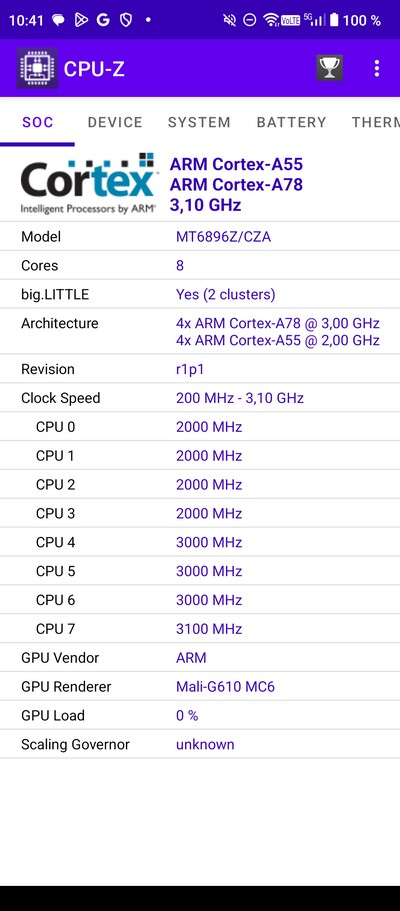This screenshot has height=911, width=400.
Task: Tap the Wi-Fi status bar icon
Action: pyautogui.click(x=270, y=20)
